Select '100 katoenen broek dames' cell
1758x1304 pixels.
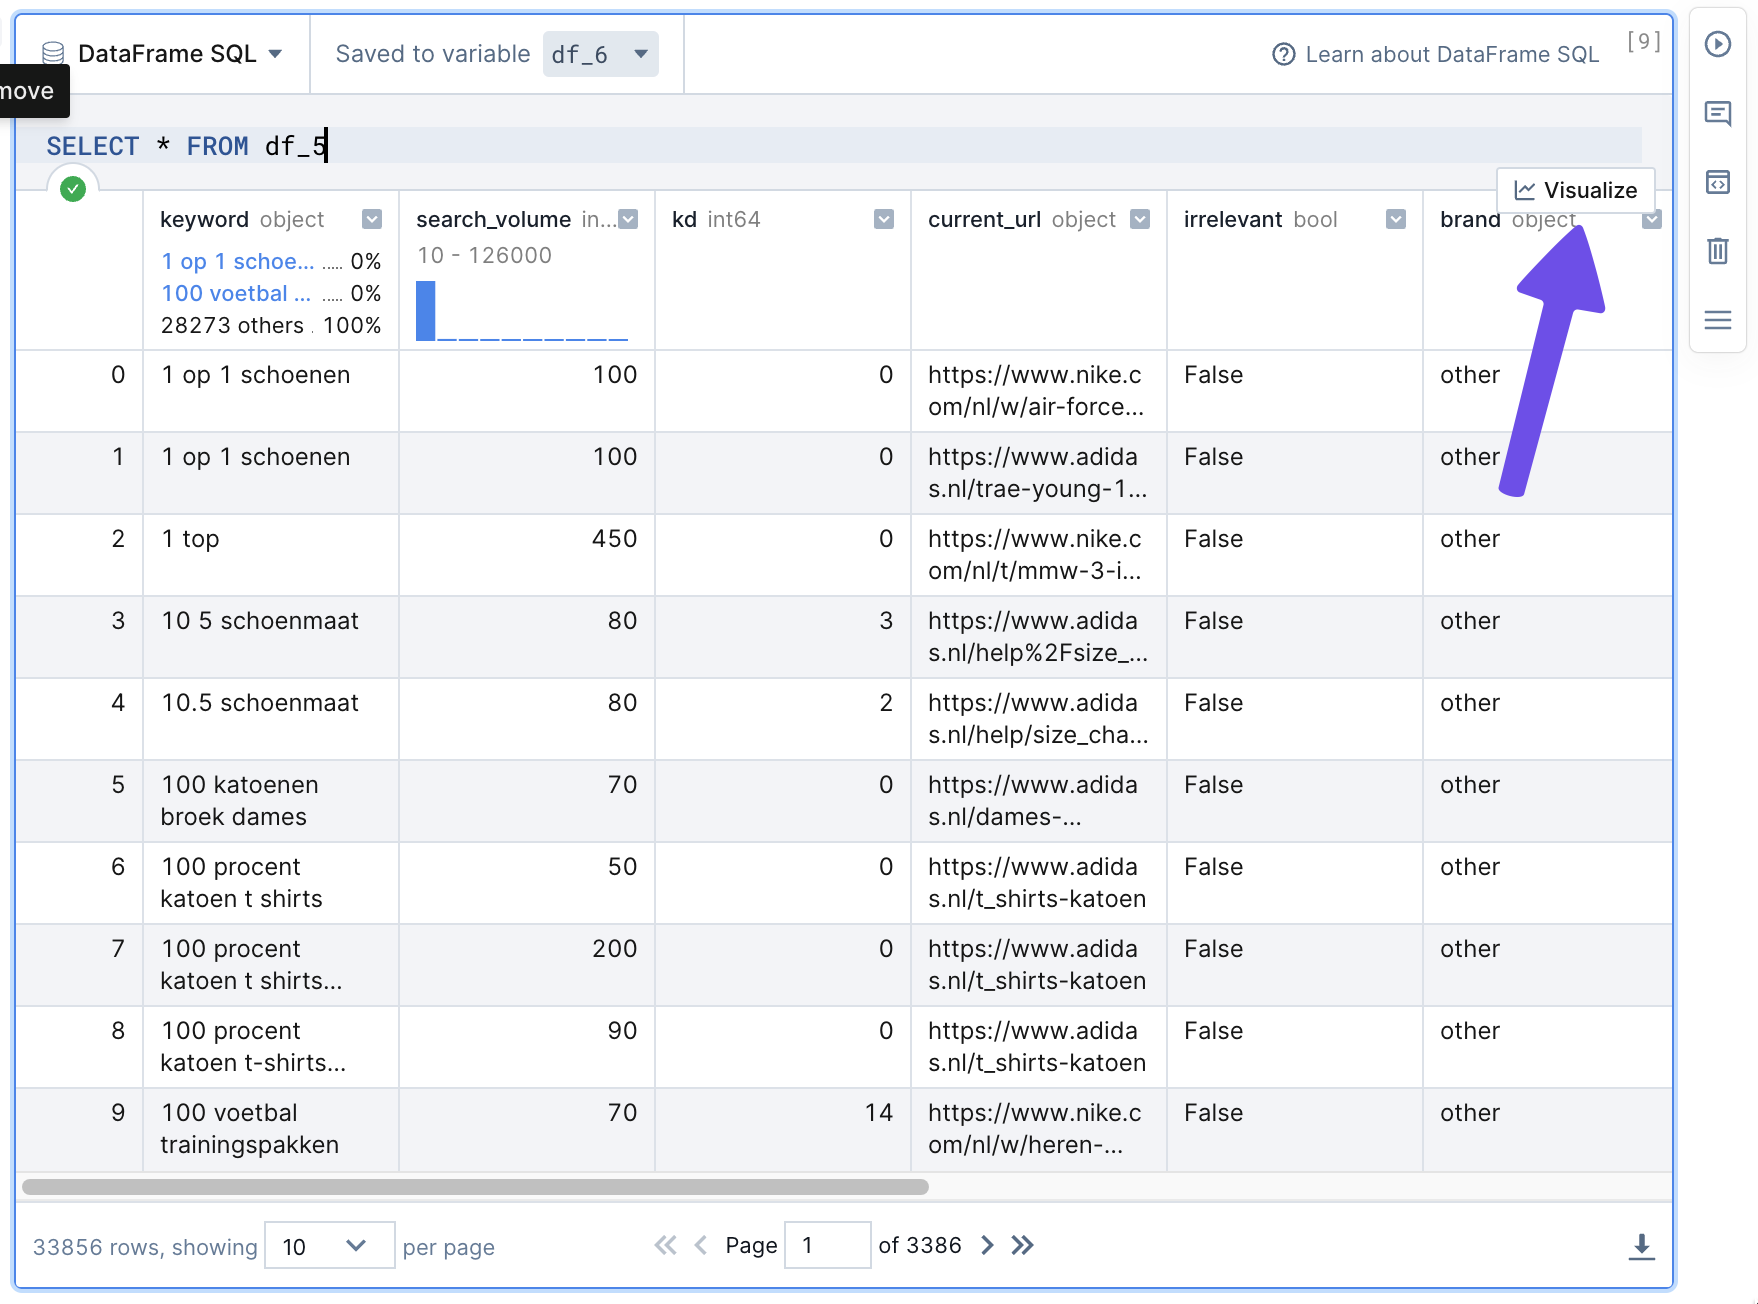coord(271,801)
